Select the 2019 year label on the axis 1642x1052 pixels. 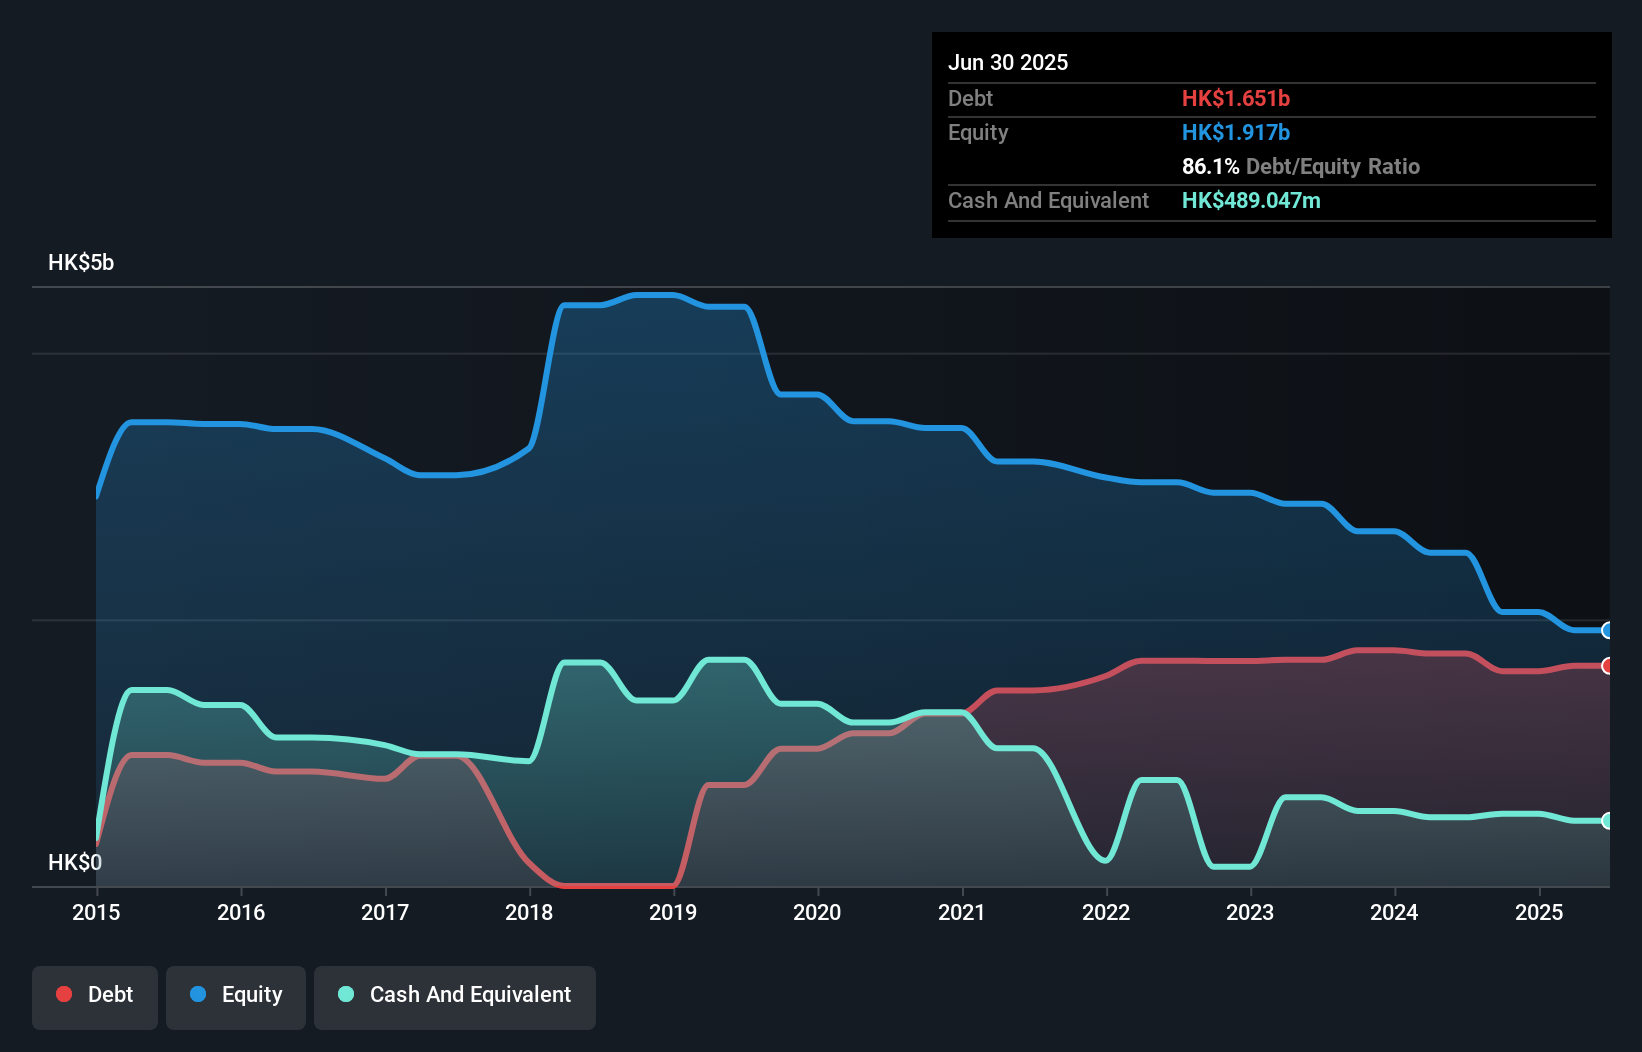[672, 911]
